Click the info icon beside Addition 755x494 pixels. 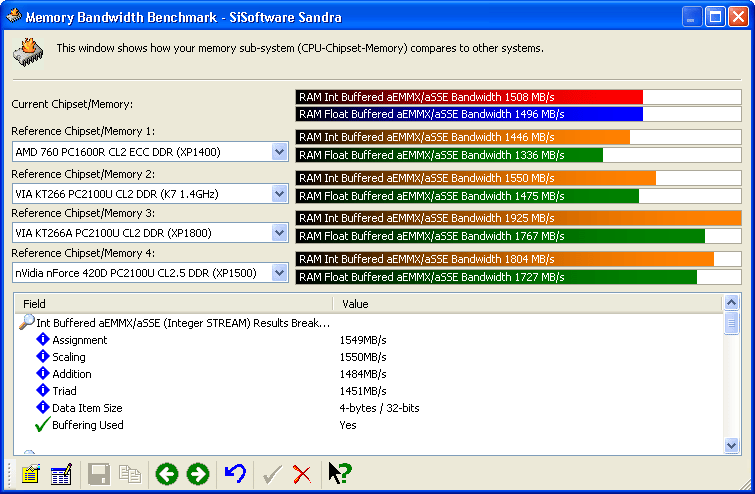coord(43,373)
